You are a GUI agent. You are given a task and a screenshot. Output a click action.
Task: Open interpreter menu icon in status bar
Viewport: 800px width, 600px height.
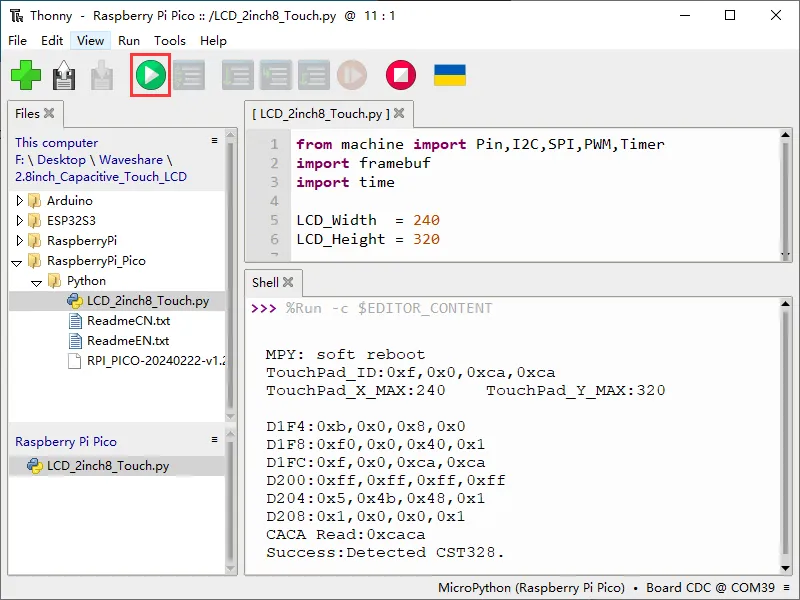(787, 588)
